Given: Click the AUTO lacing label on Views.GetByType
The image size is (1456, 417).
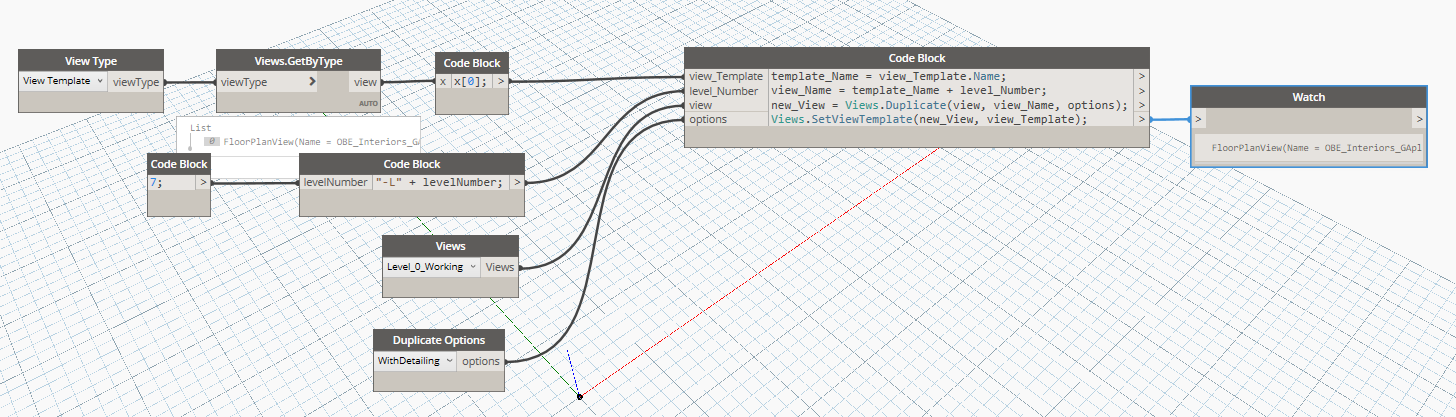Looking at the screenshot, I should click(369, 104).
